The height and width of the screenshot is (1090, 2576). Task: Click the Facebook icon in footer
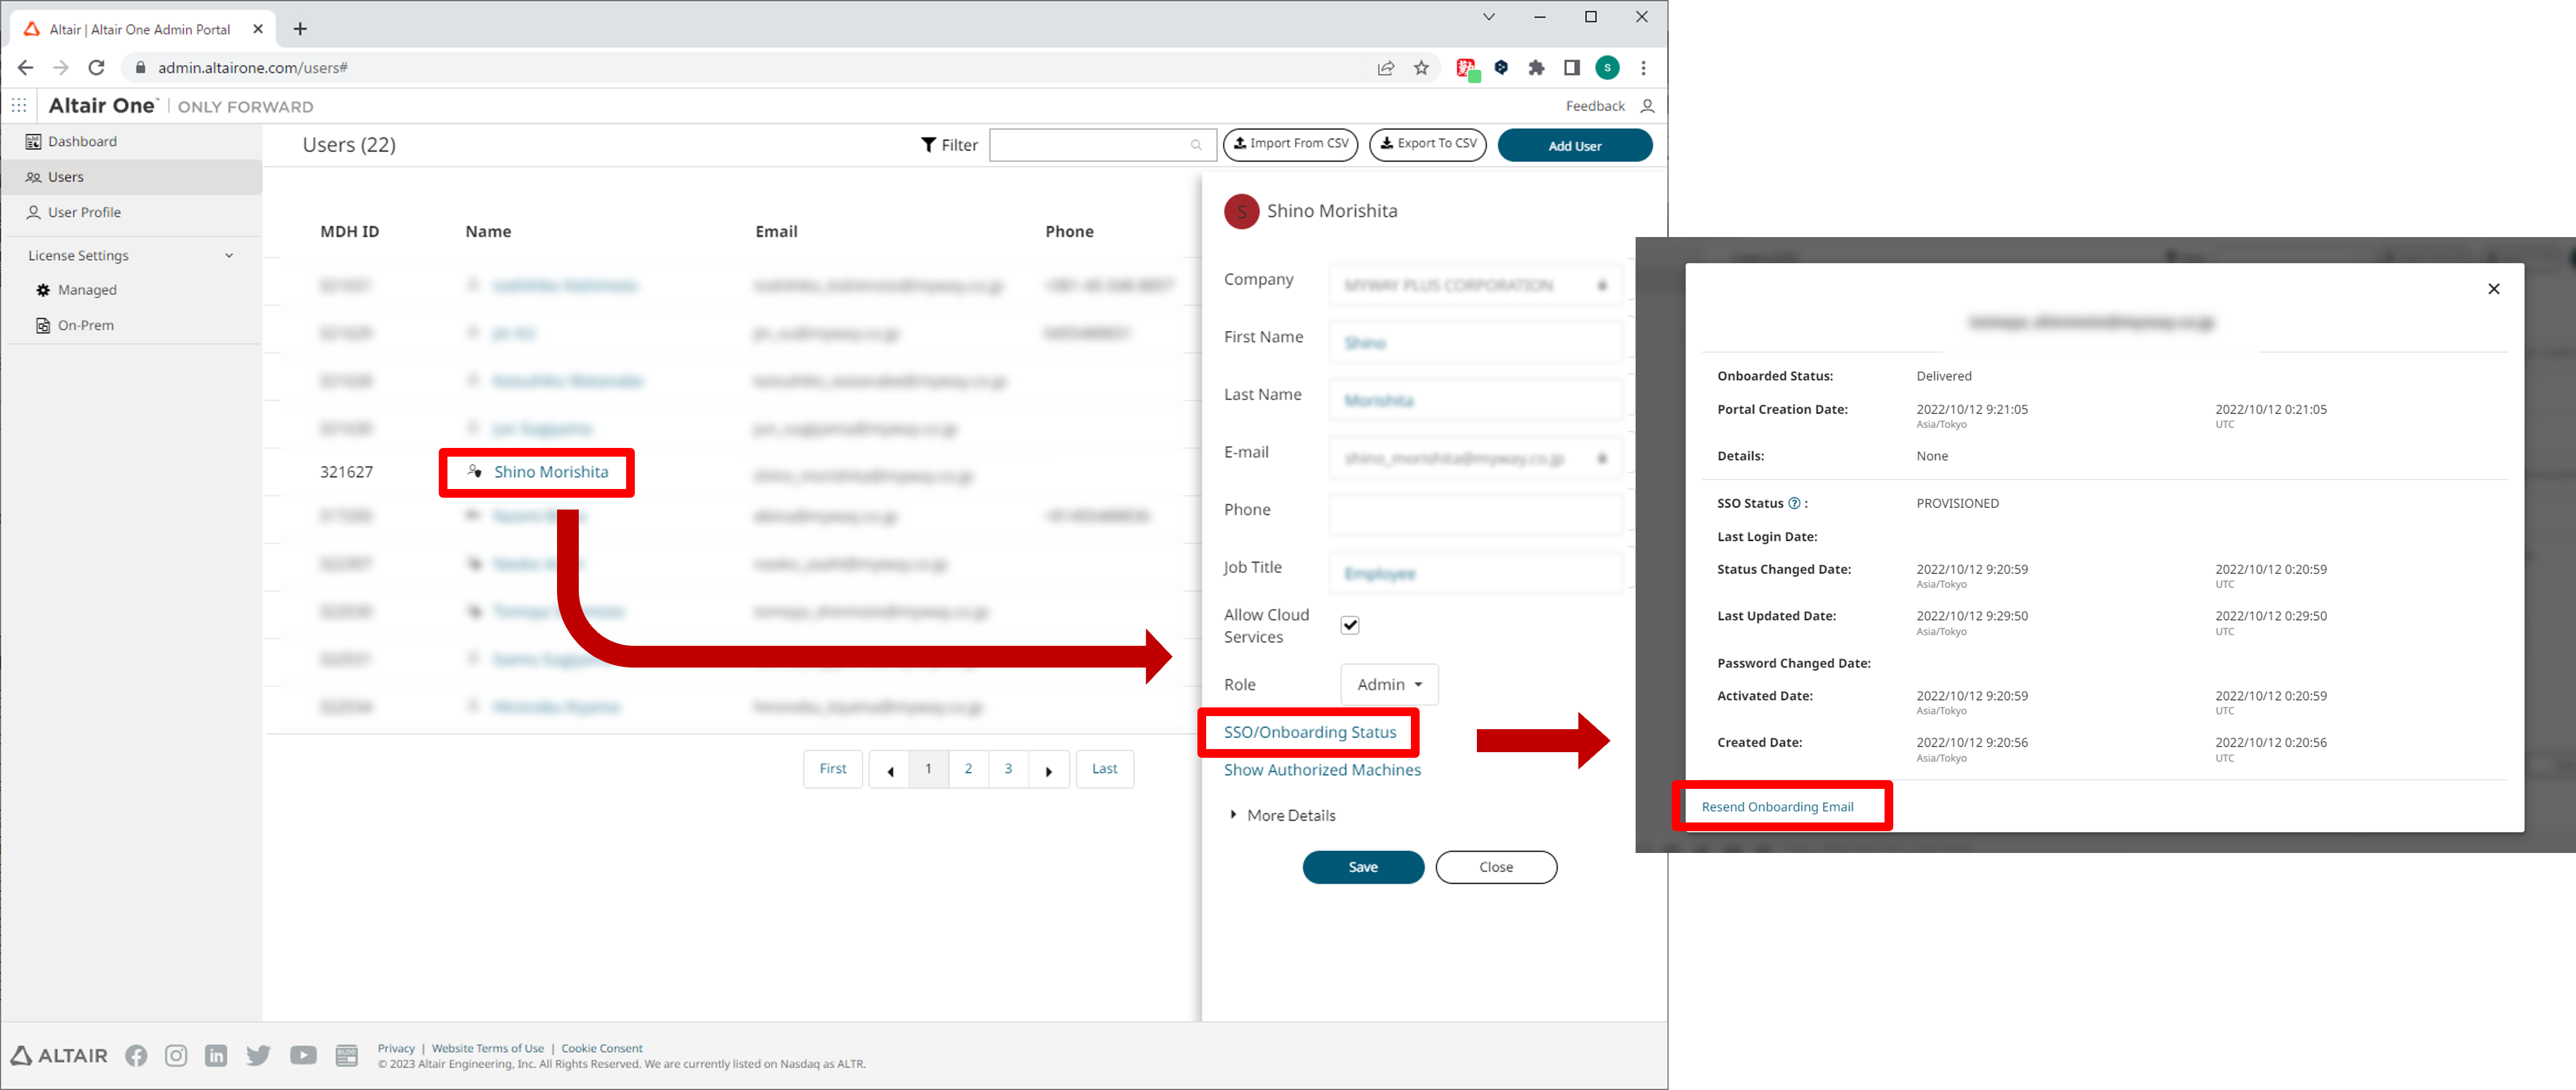[x=136, y=1055]
